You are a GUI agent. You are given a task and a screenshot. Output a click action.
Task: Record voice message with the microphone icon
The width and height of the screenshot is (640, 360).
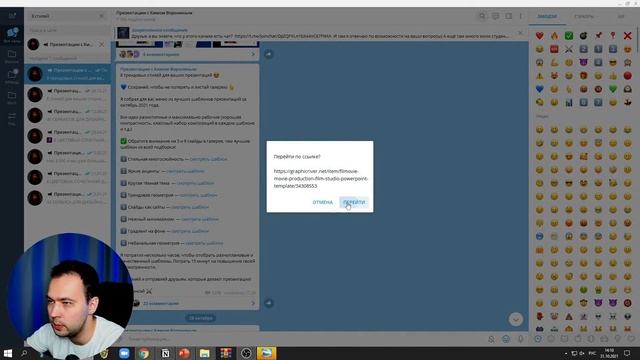[x=520, y=339]
